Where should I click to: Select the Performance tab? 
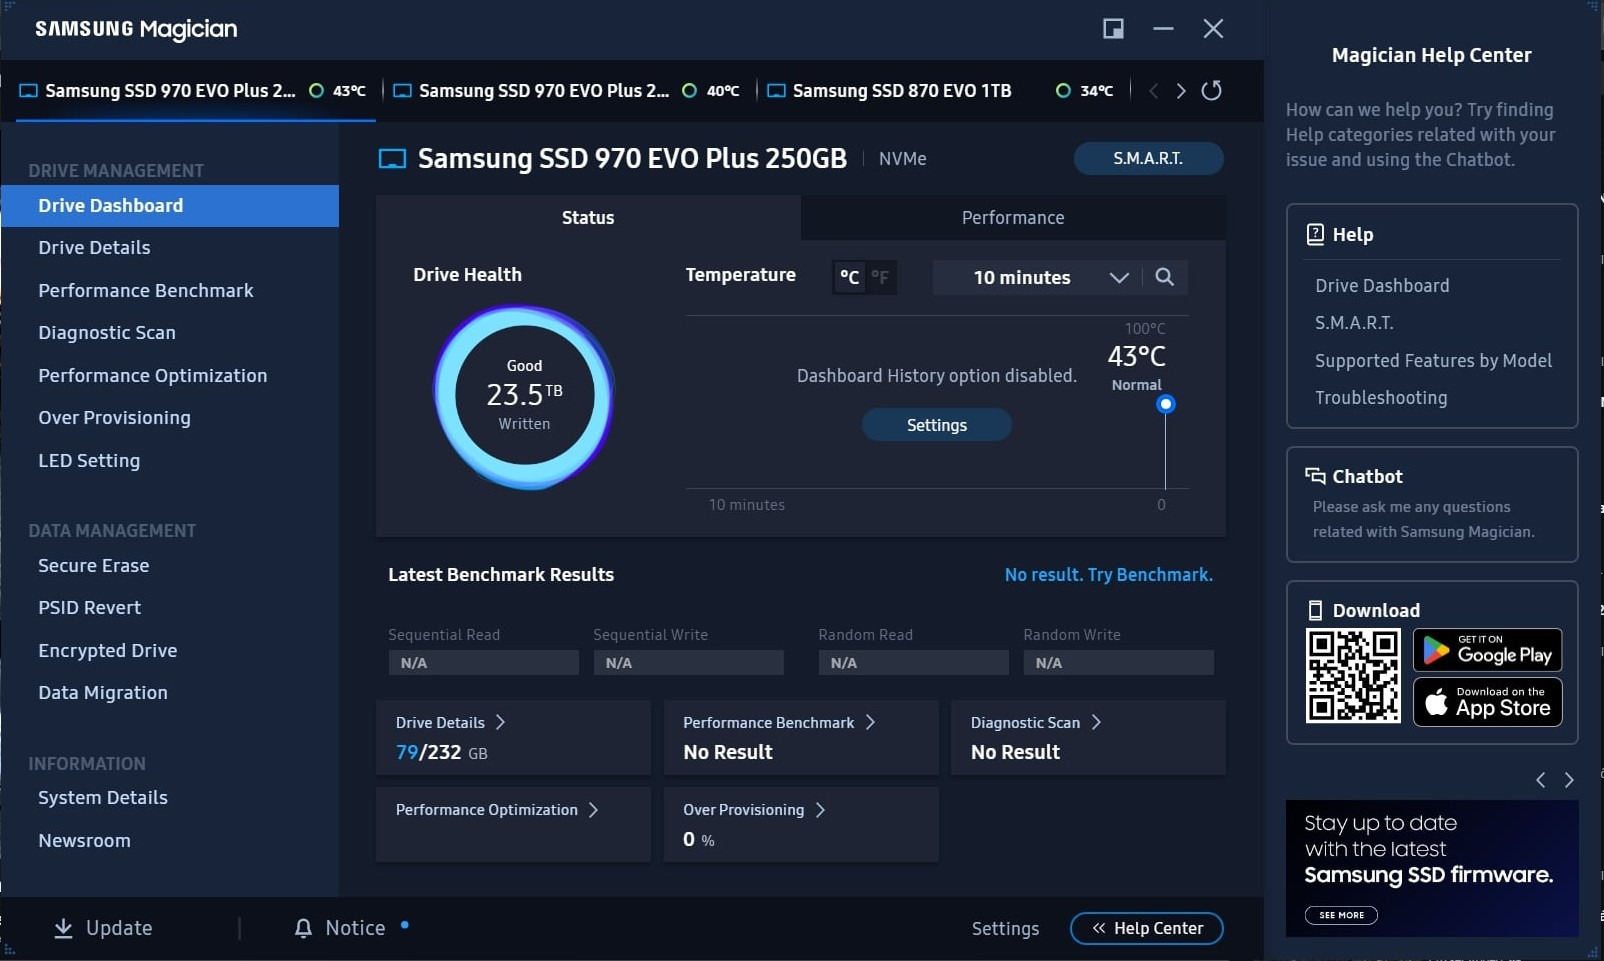(x=1013, y=218)
